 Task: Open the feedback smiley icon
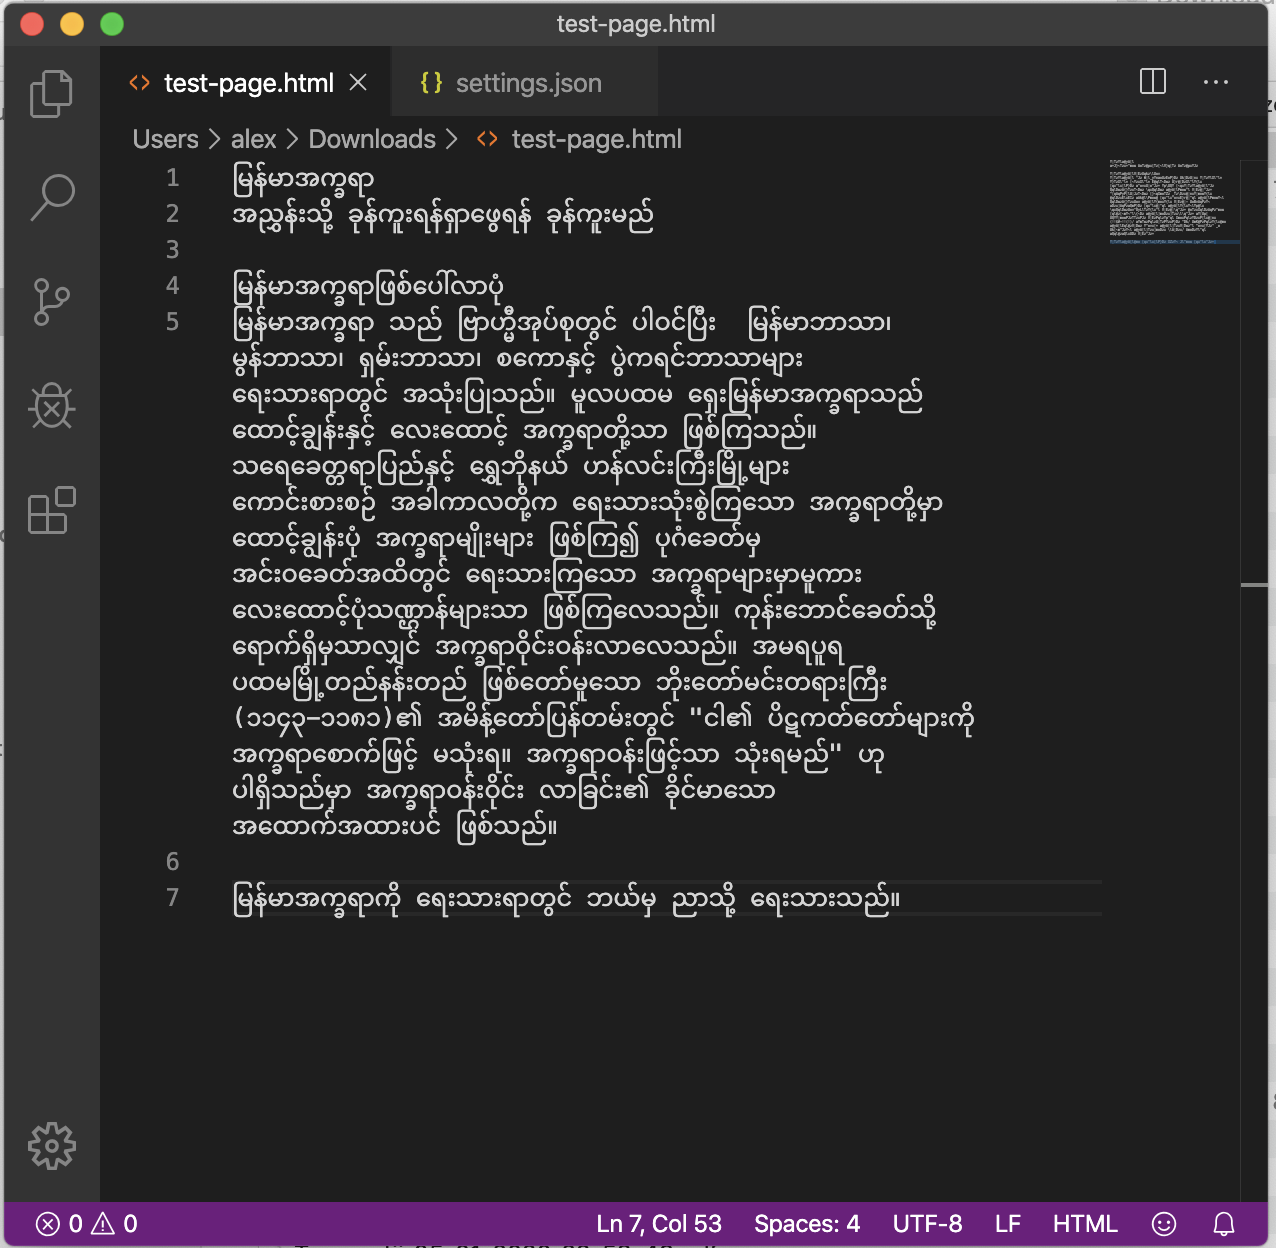(x=1161, y=1223)
